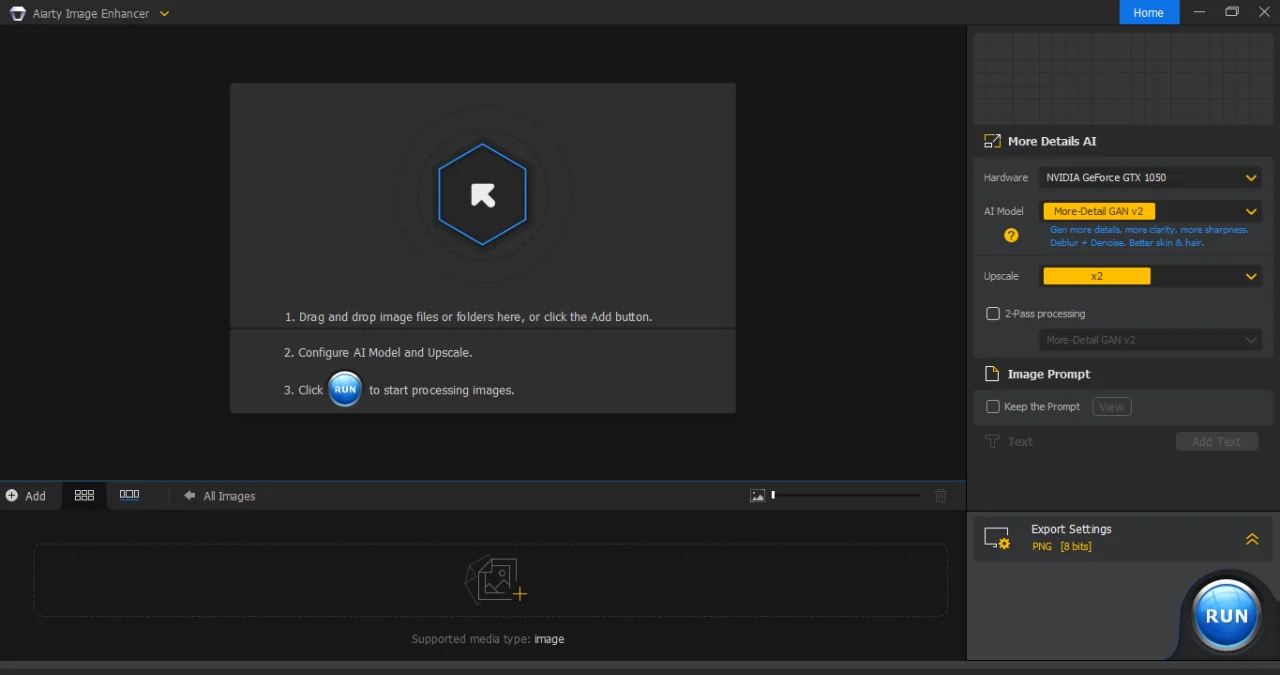Screen dimensions: 1280x675
Task: Go to the Home button
Action: (1148, 13)
